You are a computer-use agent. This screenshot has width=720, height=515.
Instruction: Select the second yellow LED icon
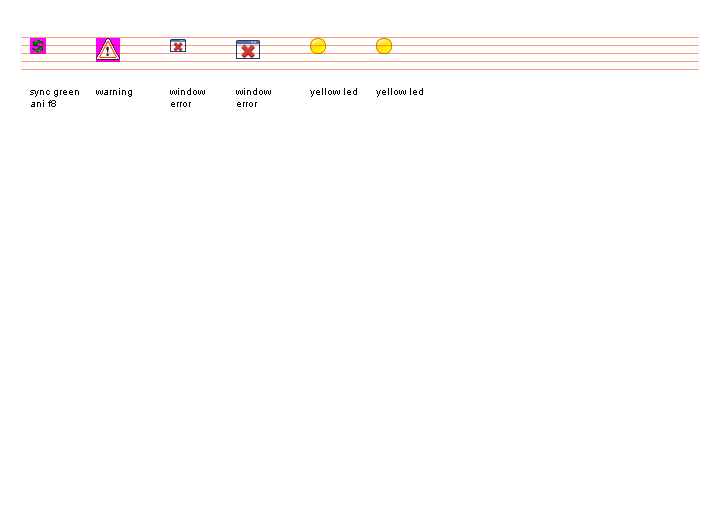tap(384, 46)
